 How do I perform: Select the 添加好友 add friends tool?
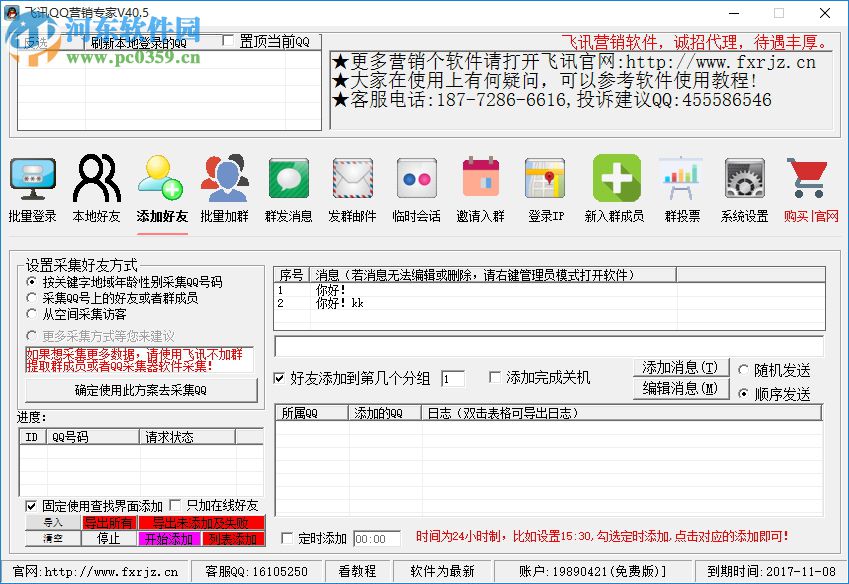click(160, 190)
